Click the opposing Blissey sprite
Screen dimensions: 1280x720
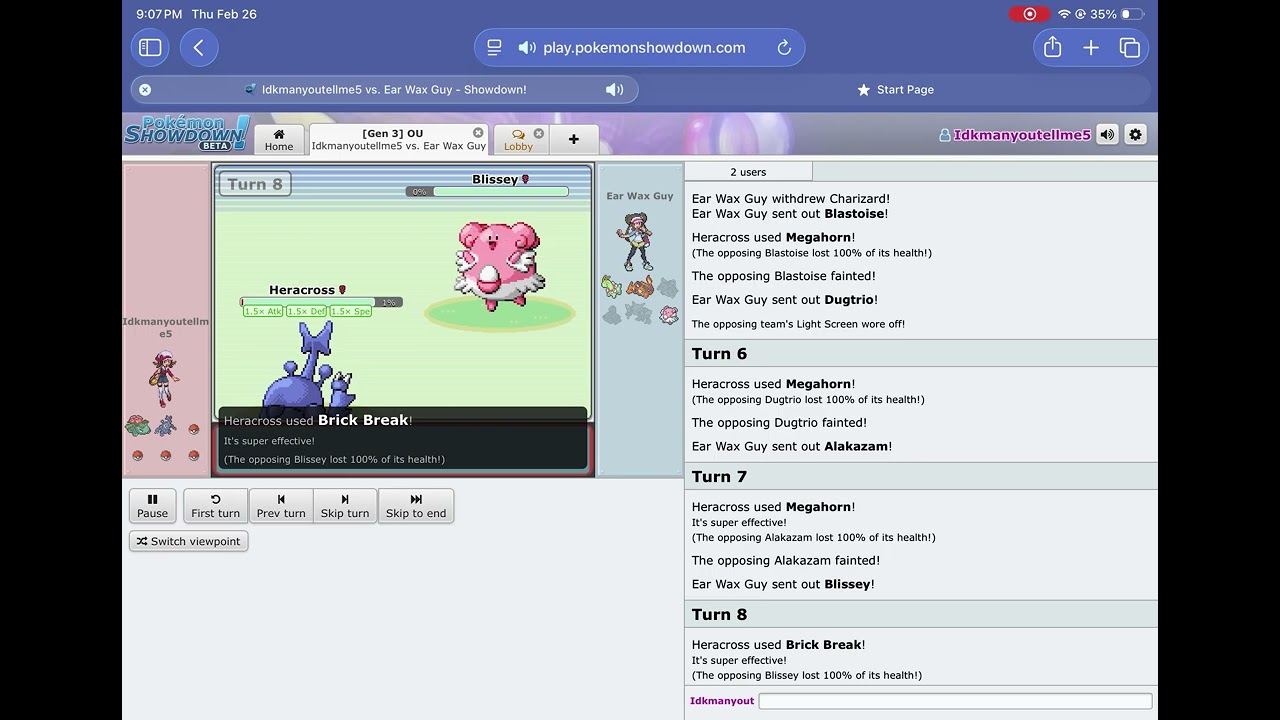coord(499,265)
